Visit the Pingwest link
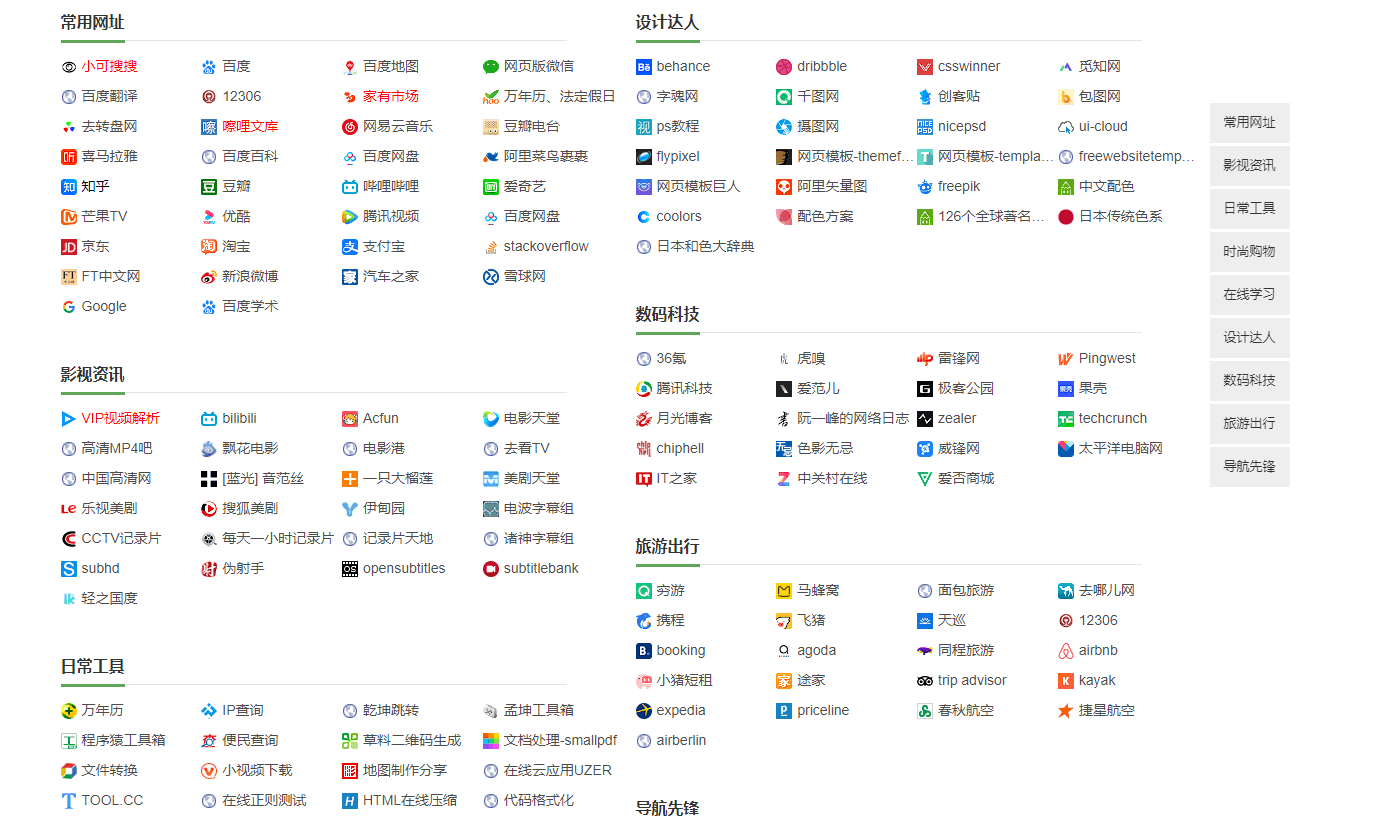Image resolution: width=1386 pixels, height=818 pixels. point(1107,359)
